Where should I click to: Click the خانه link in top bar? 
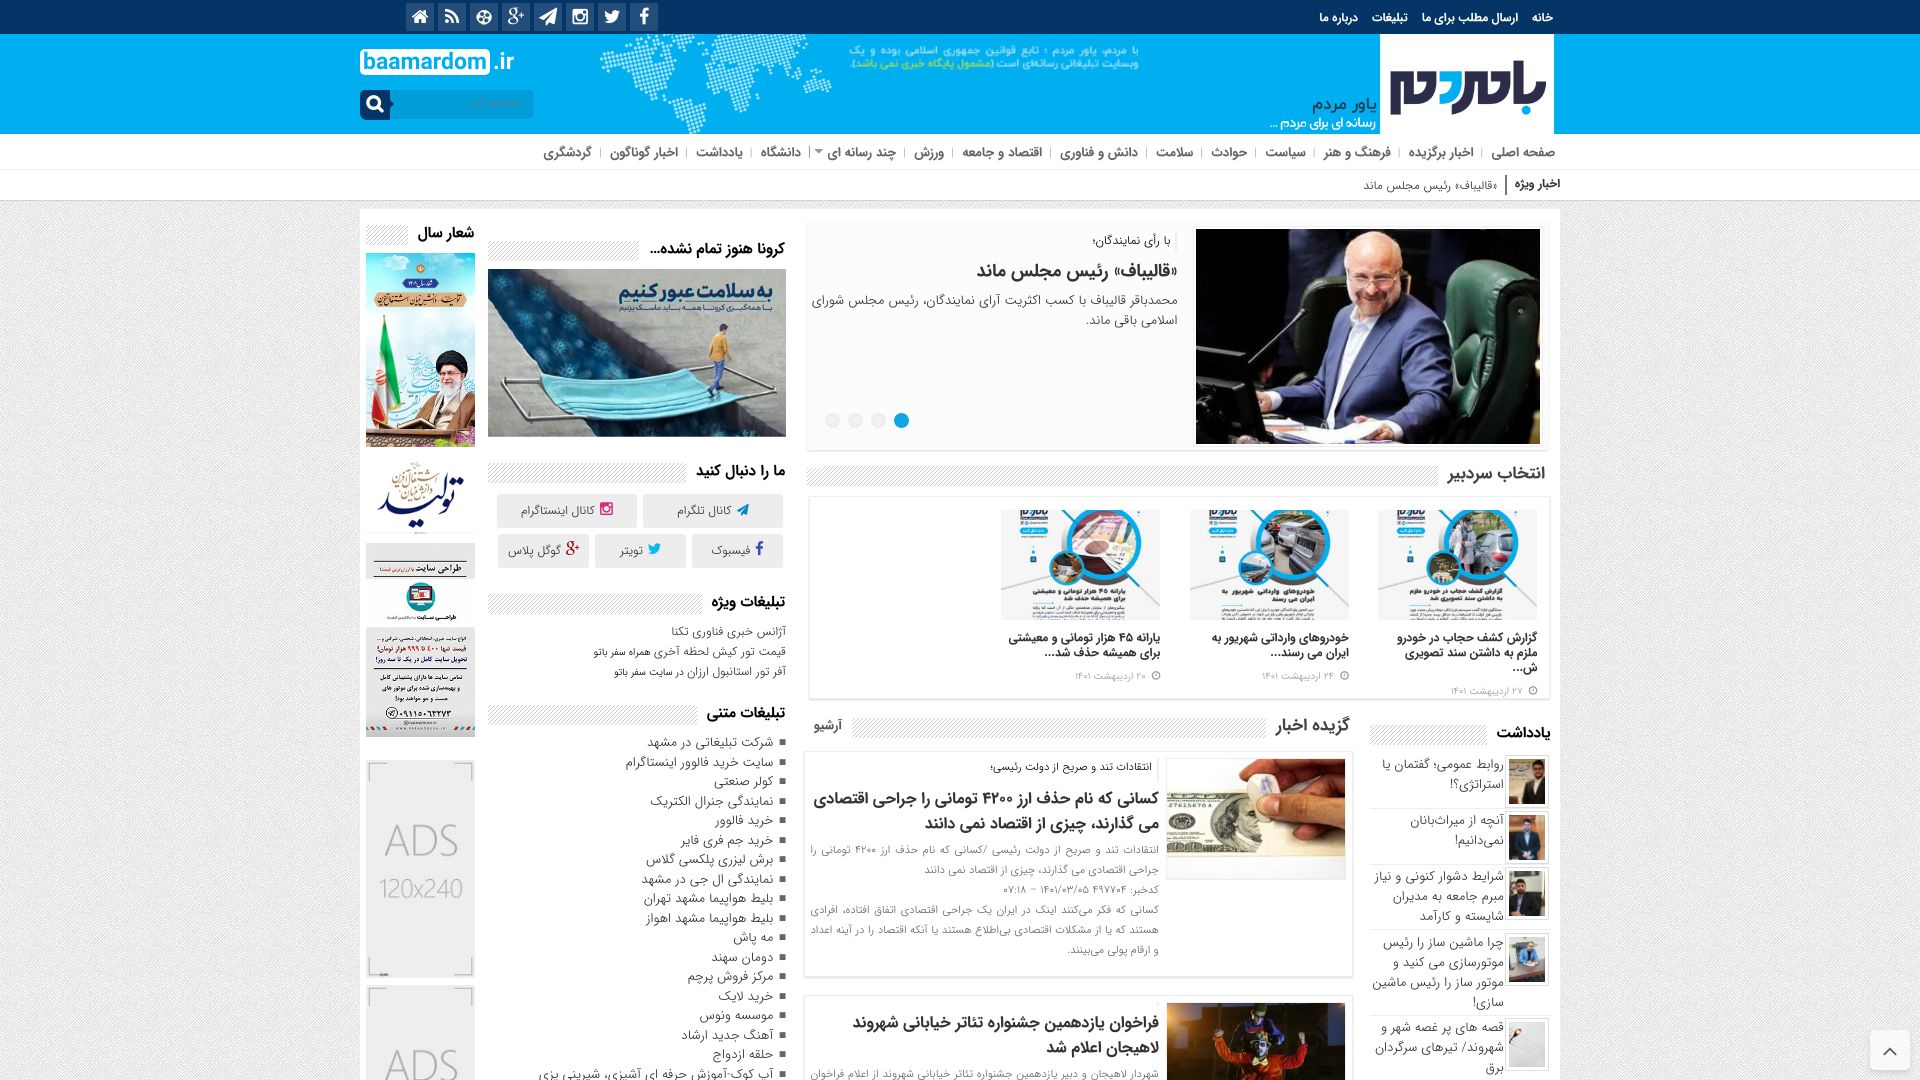pos(1542,17)
